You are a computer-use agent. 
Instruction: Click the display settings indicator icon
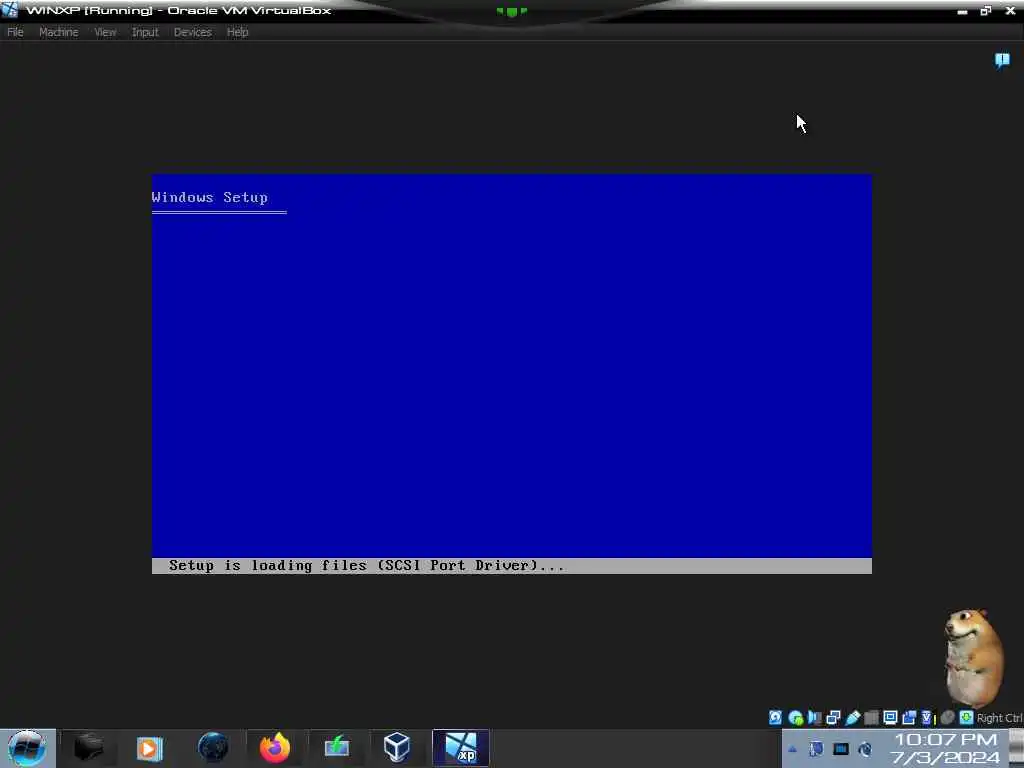tap(890, 718)
